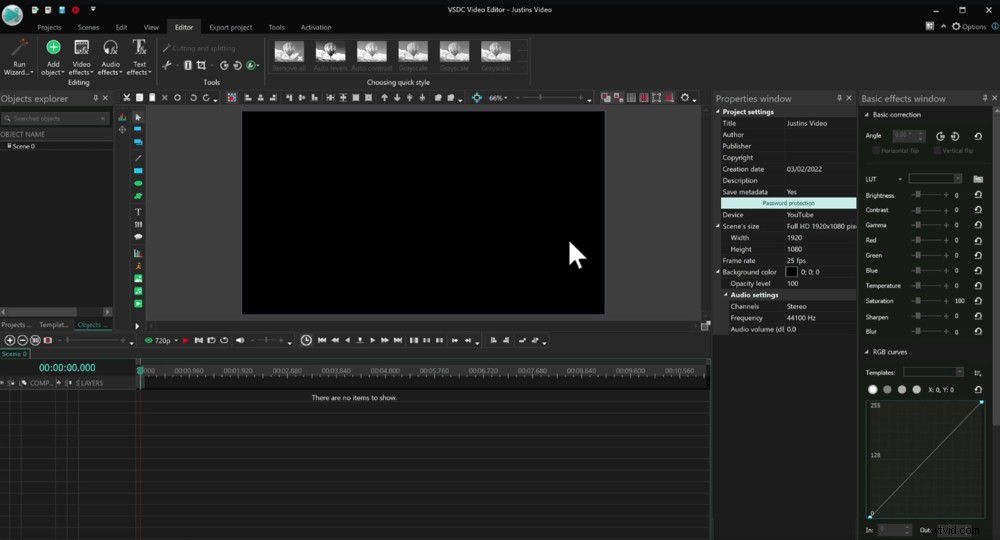Select the Text tool (T icon)

[138, 212]
